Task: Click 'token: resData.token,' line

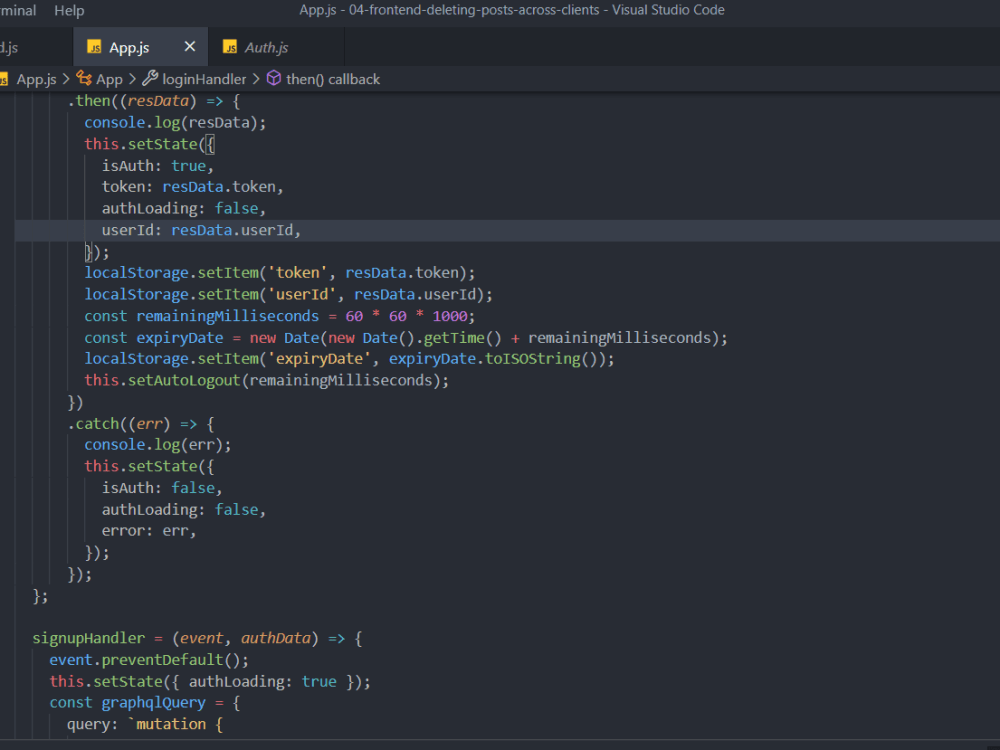Action: (x=192, y=187)
